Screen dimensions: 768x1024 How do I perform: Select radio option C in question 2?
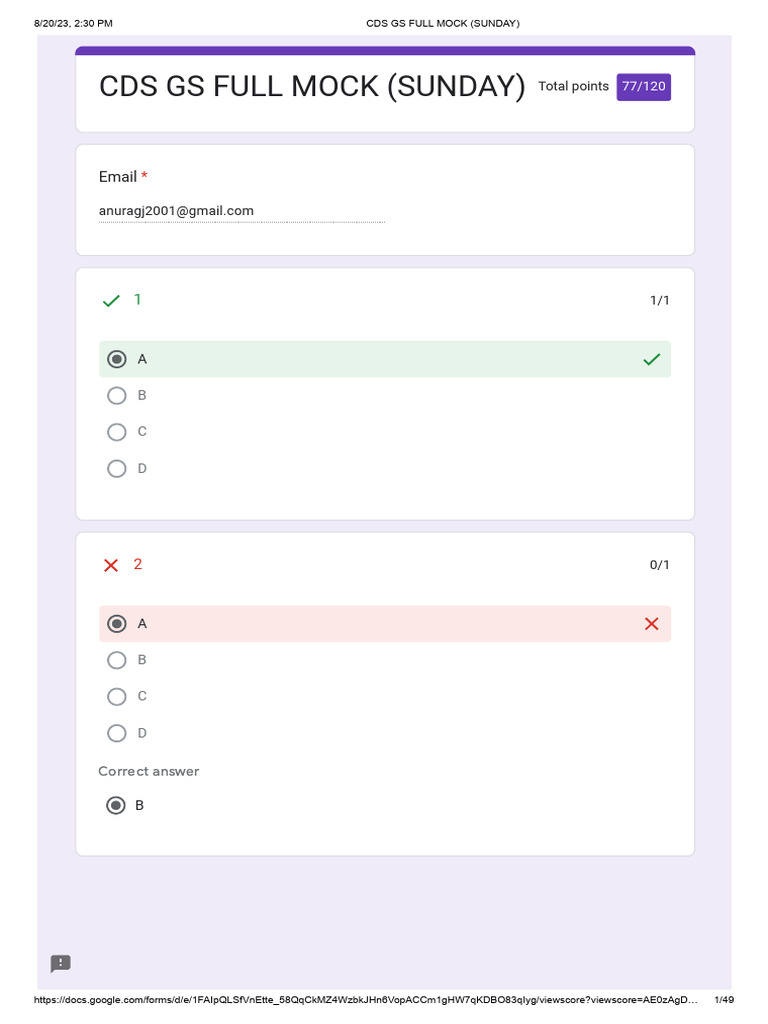[117, 696]
